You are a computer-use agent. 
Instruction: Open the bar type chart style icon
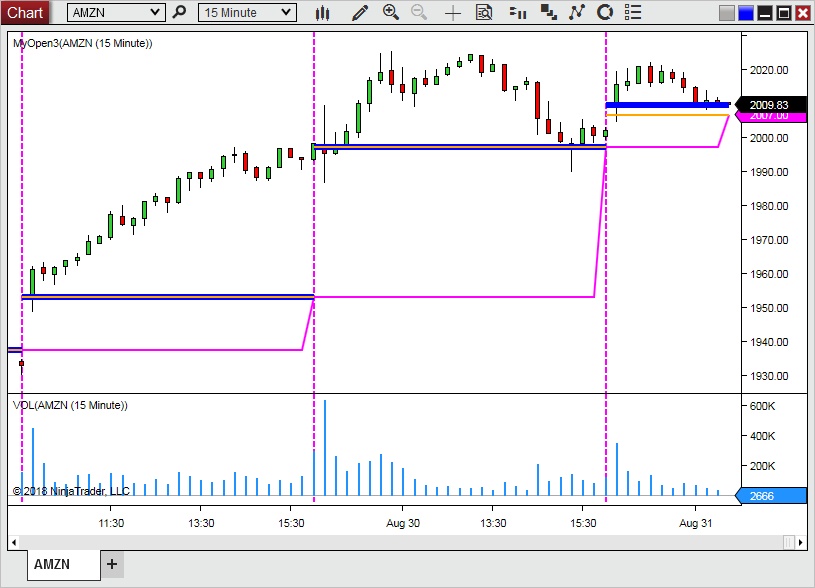(322, 12)
